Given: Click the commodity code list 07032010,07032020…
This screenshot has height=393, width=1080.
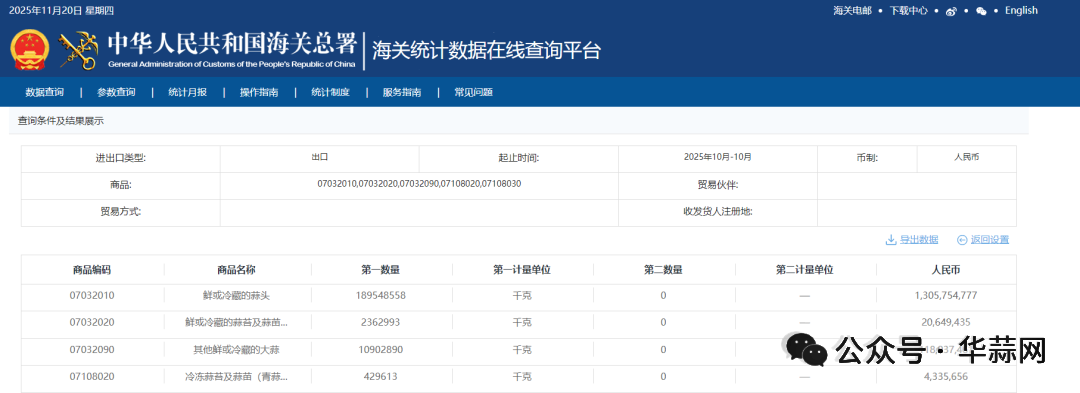Looking at the screenshot, I should (x=419, y=184).
